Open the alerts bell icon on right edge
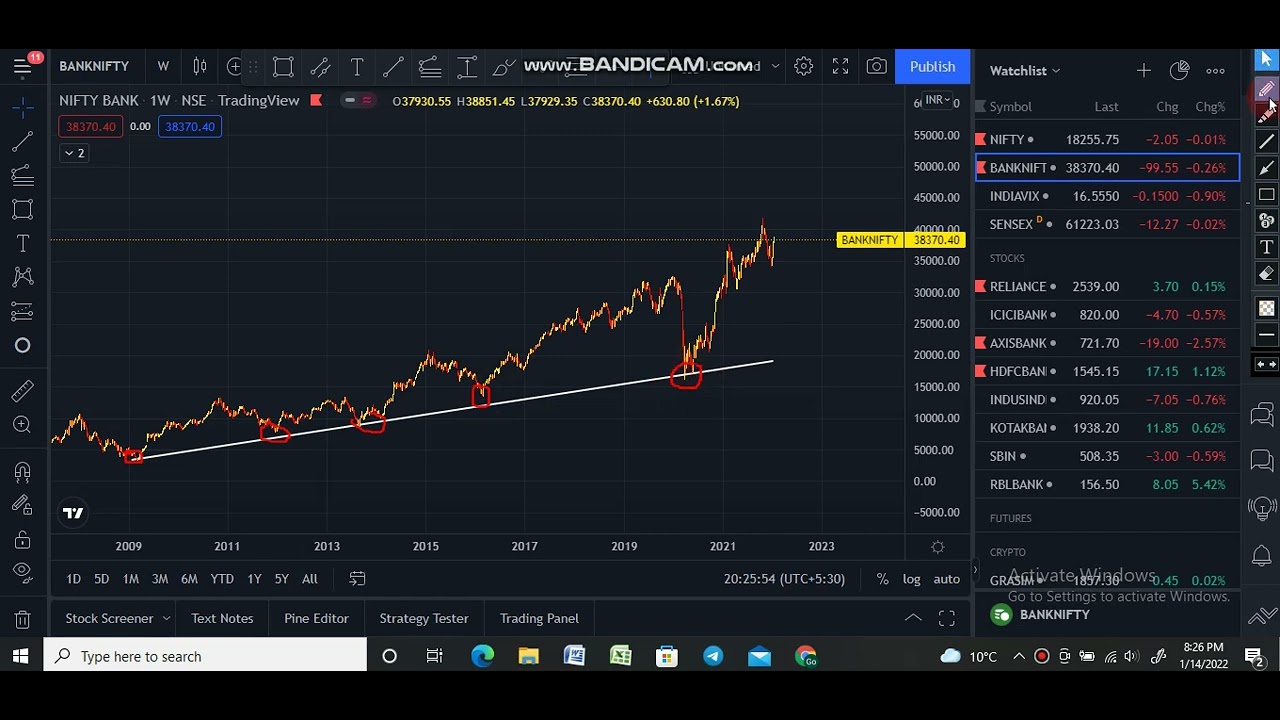This screenshot has width=1280, height=720. click(x=1262, y=556)
